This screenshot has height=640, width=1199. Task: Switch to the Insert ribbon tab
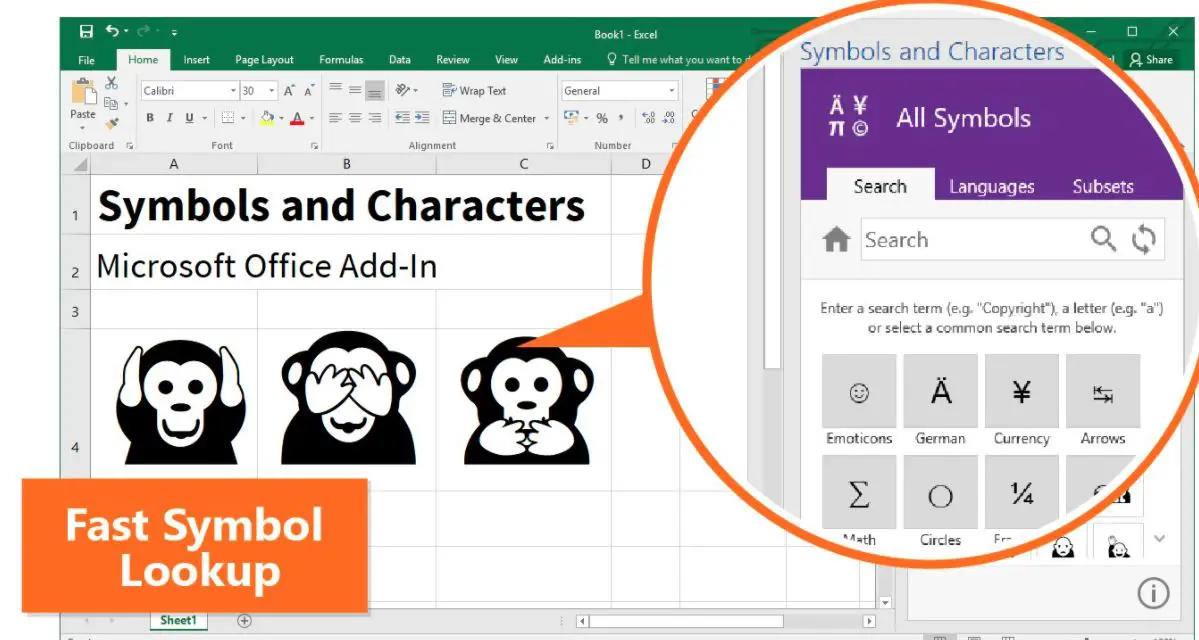197,60
